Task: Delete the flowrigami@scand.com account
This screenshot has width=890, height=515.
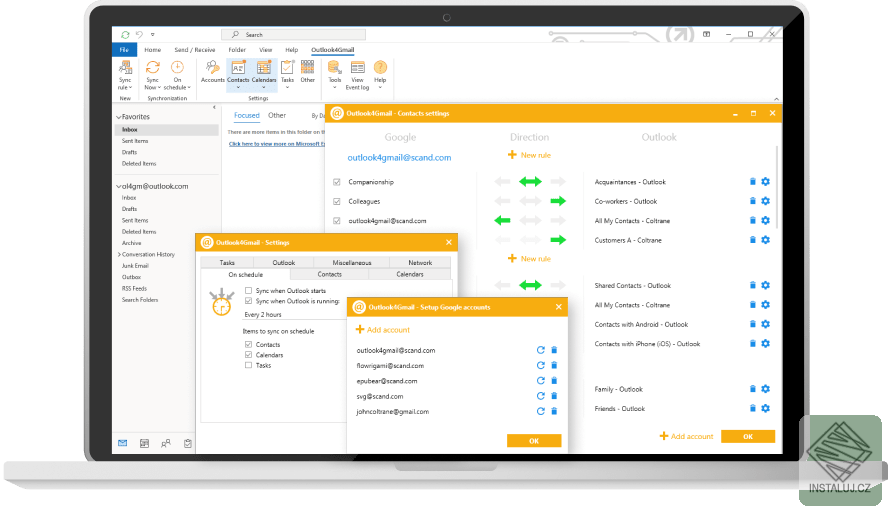Action: 555,366
